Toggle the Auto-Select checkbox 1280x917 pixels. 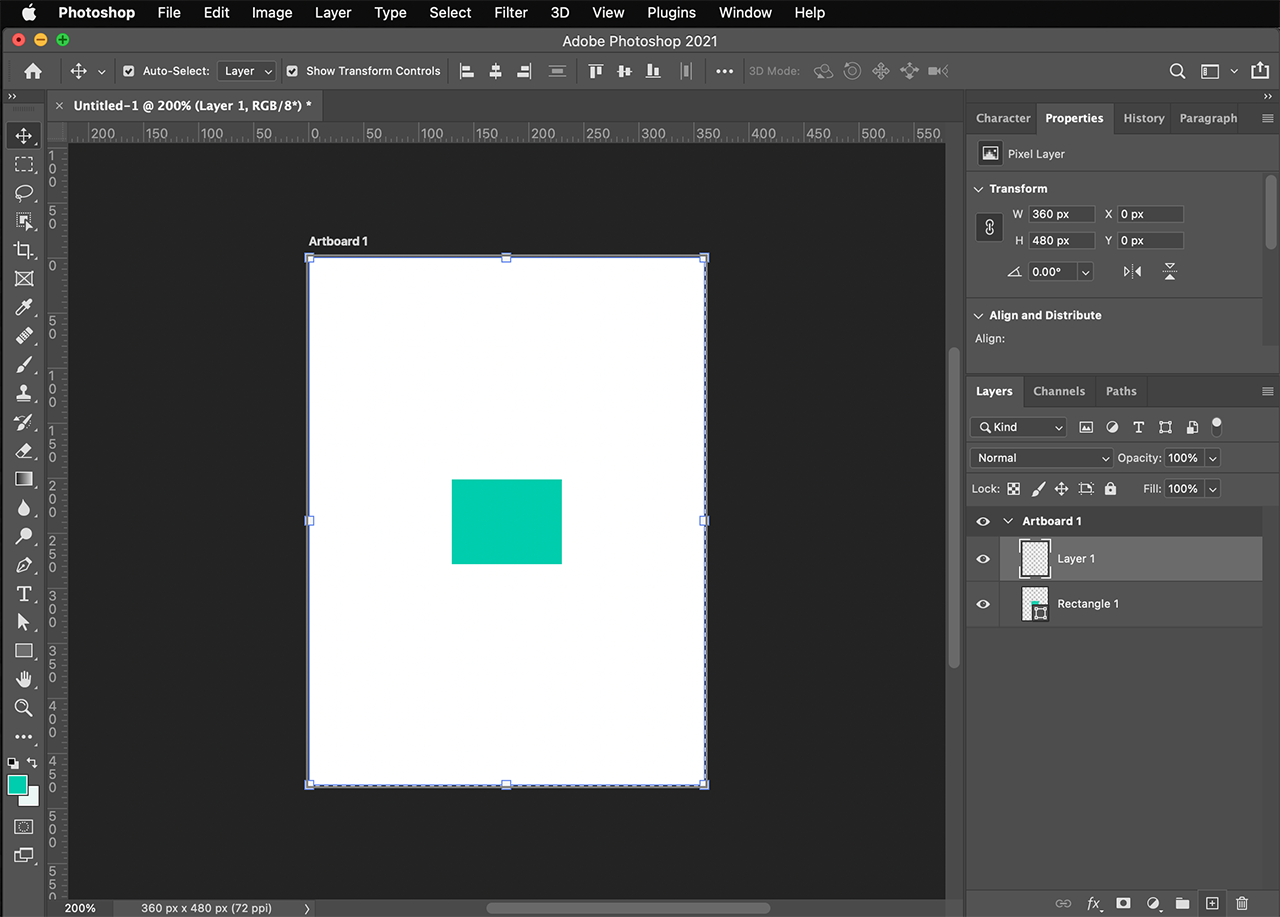[x=128, y=71]
